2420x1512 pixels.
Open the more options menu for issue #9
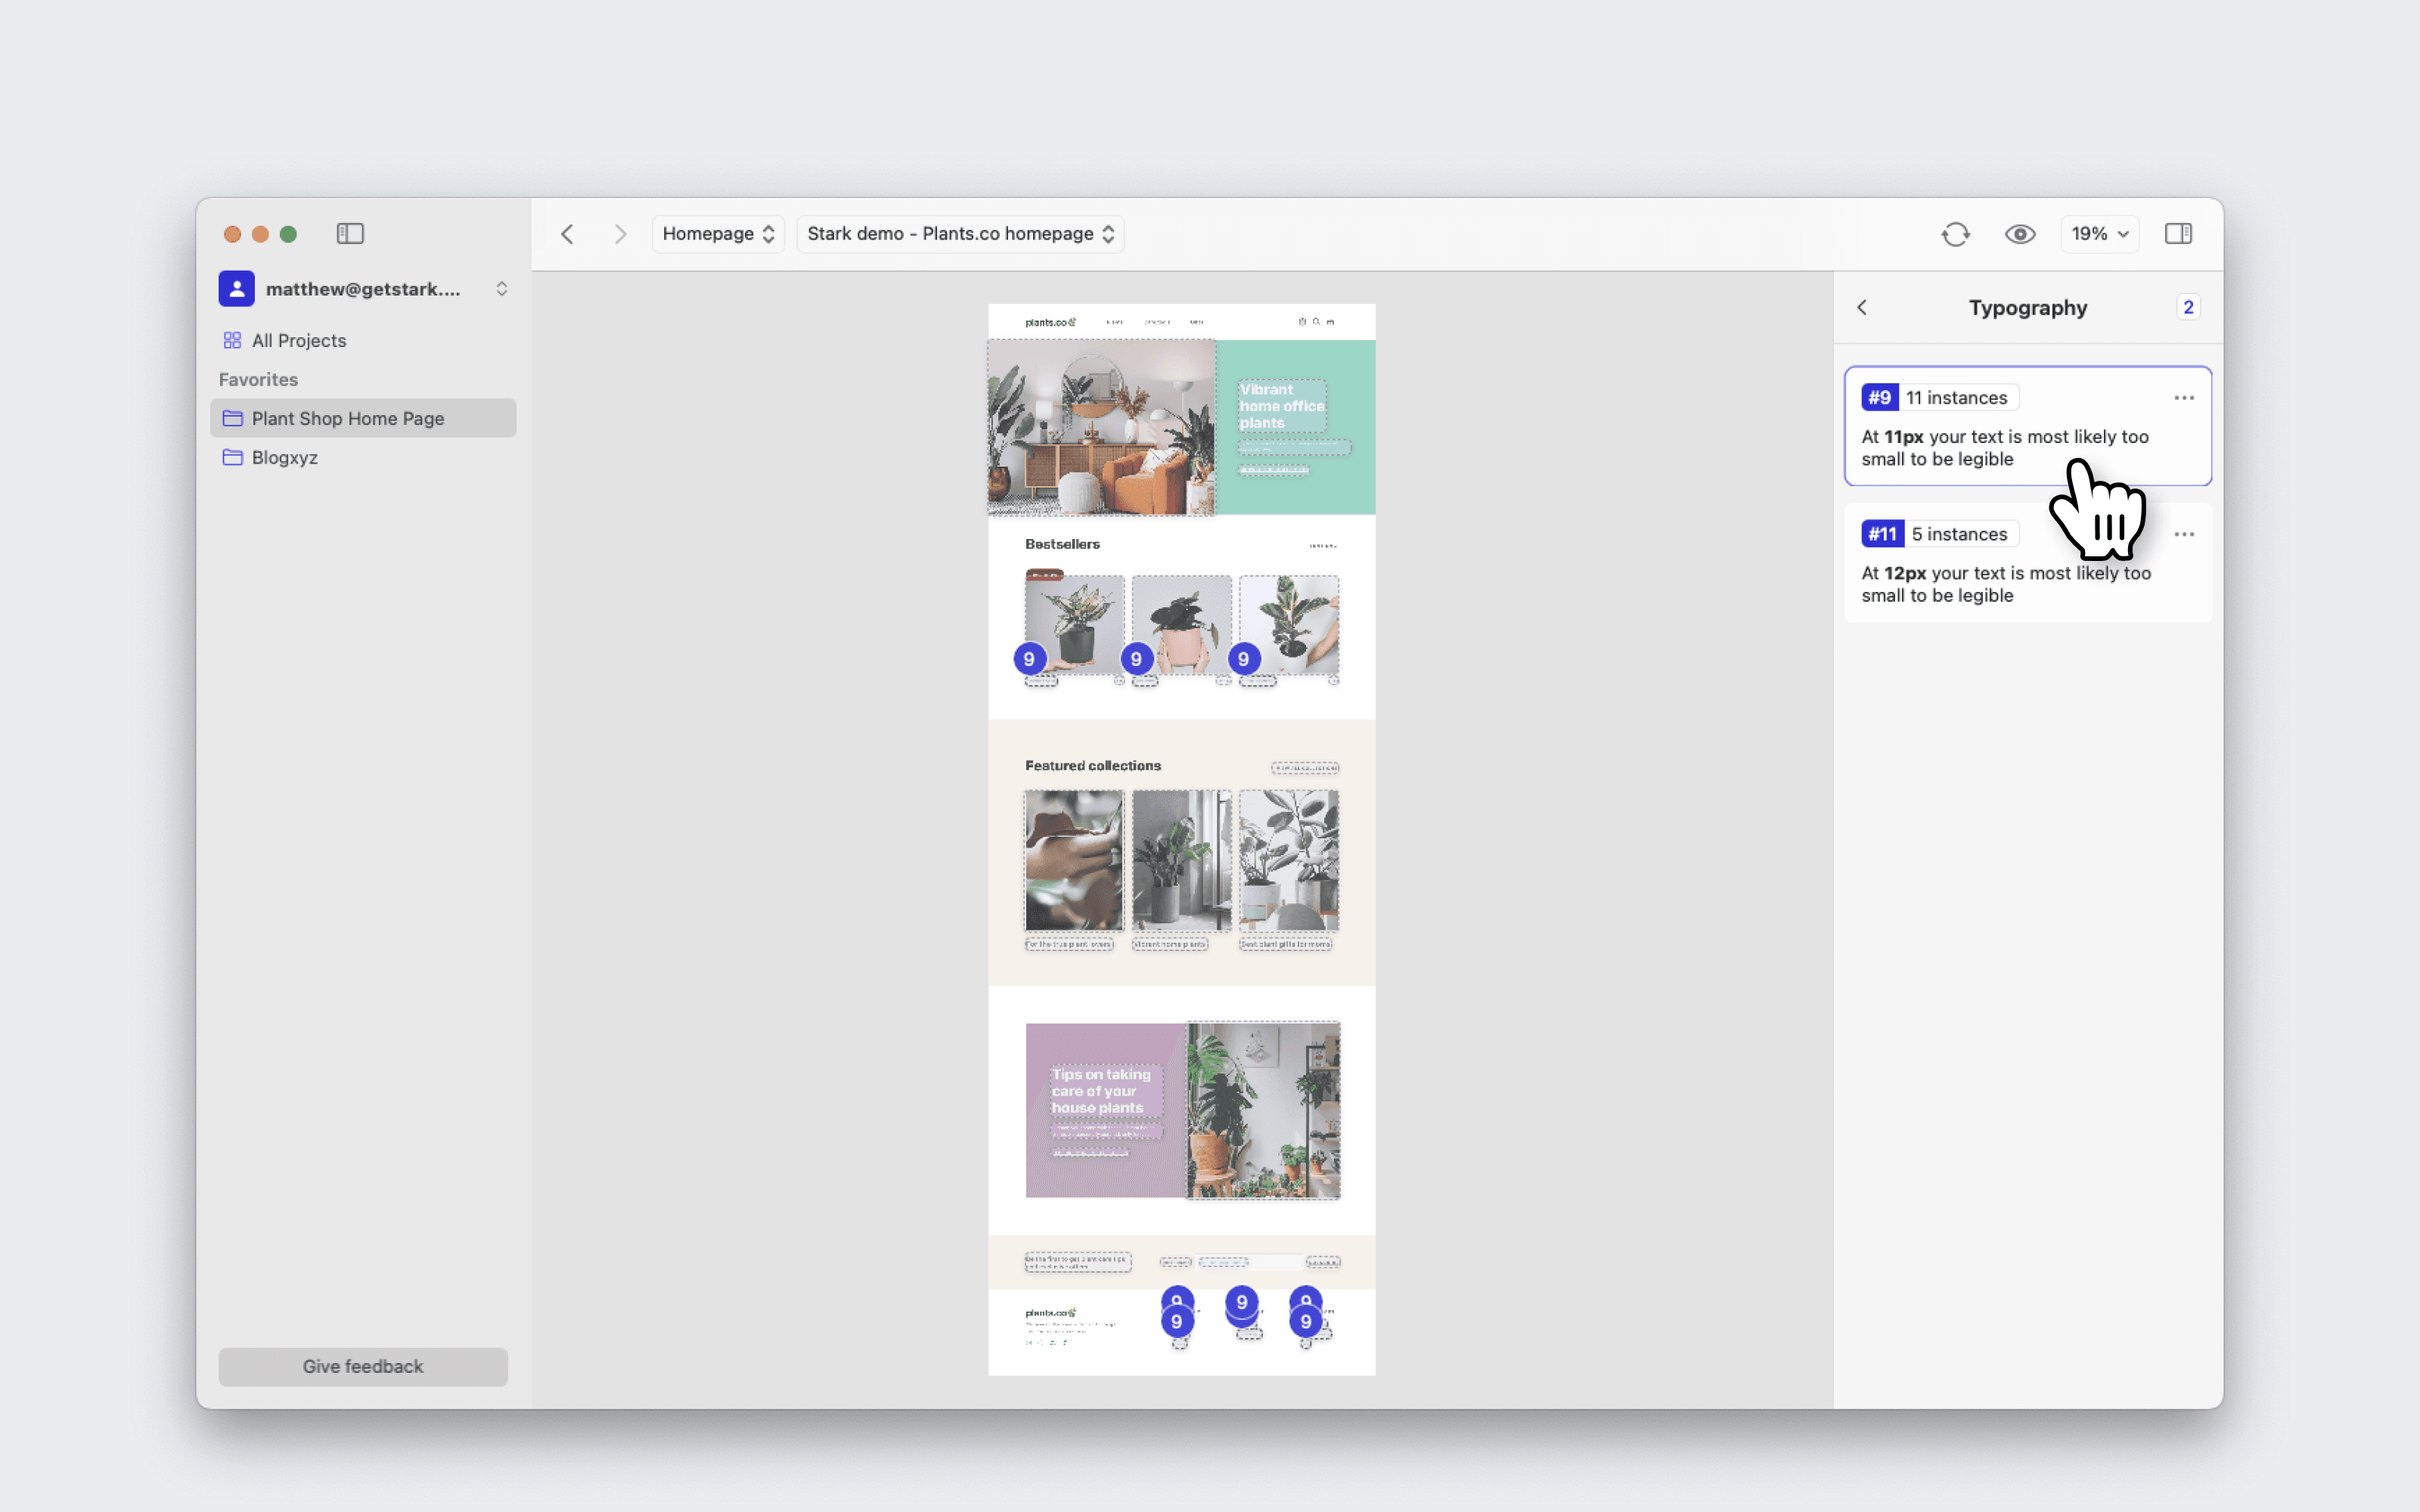point(2183,398)
